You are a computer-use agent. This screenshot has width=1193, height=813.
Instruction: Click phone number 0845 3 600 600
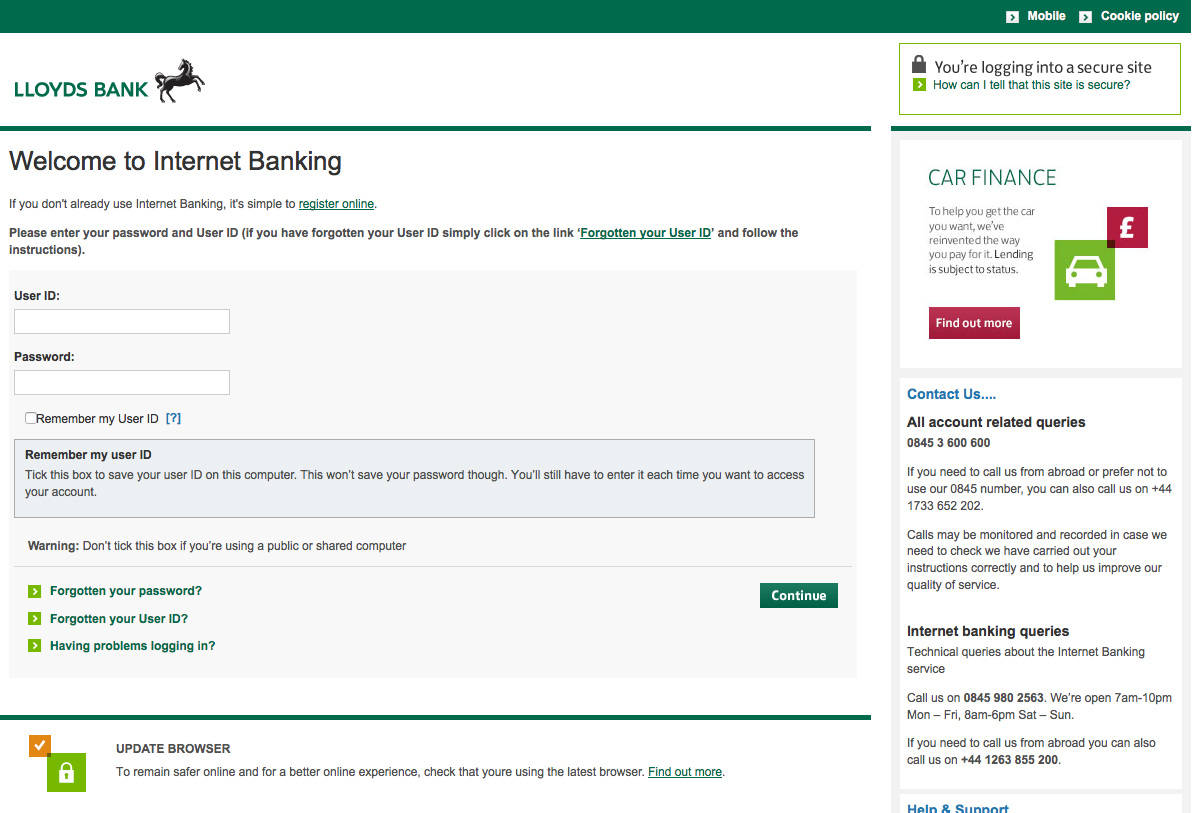949,443
